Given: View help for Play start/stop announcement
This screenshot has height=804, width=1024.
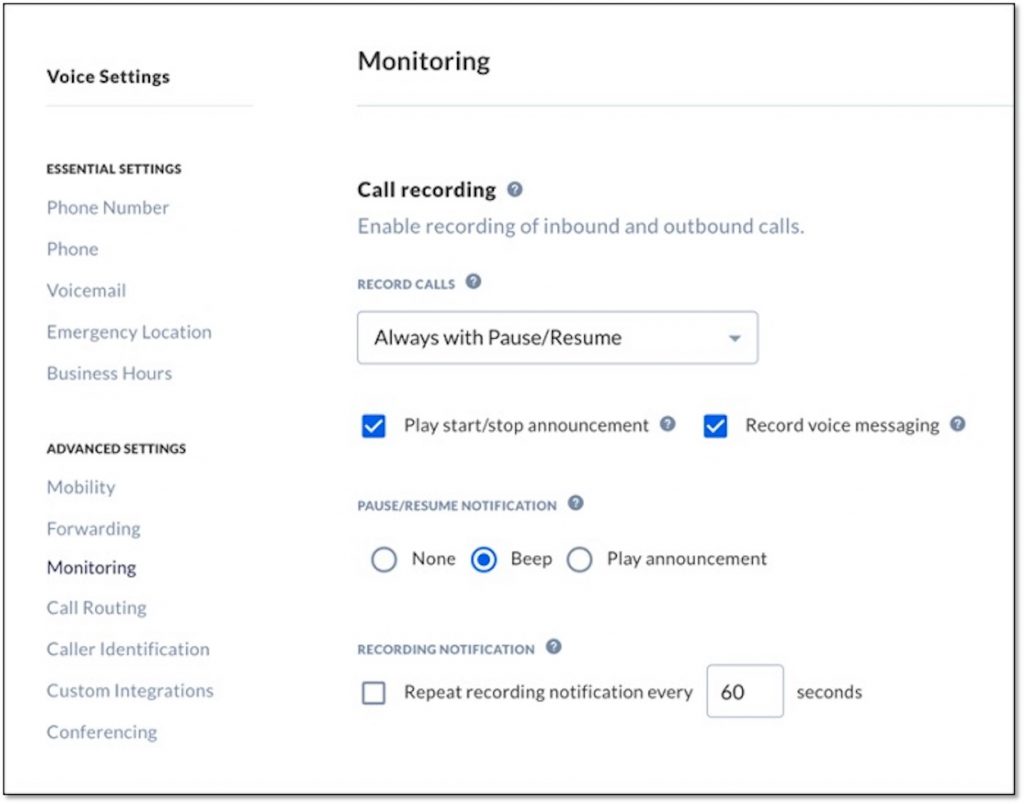Looking at the screenshot, I should [x=666, y=424].
